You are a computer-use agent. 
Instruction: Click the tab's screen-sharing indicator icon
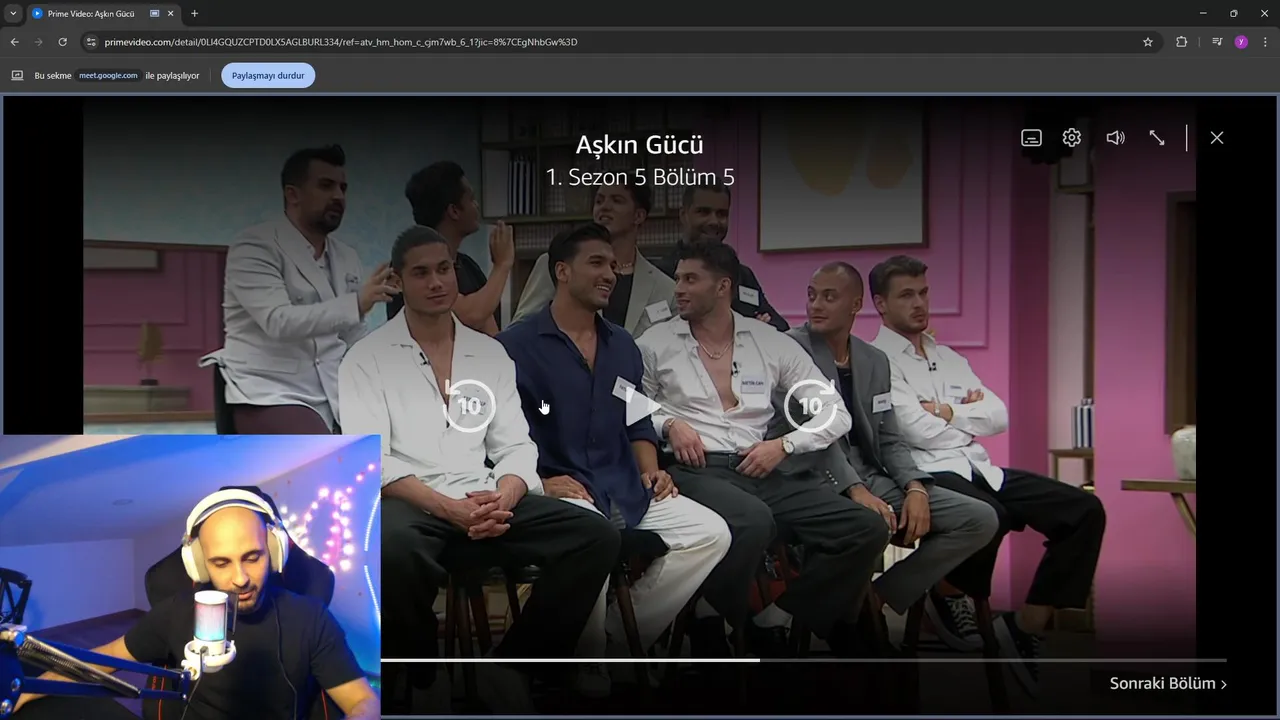154,13
